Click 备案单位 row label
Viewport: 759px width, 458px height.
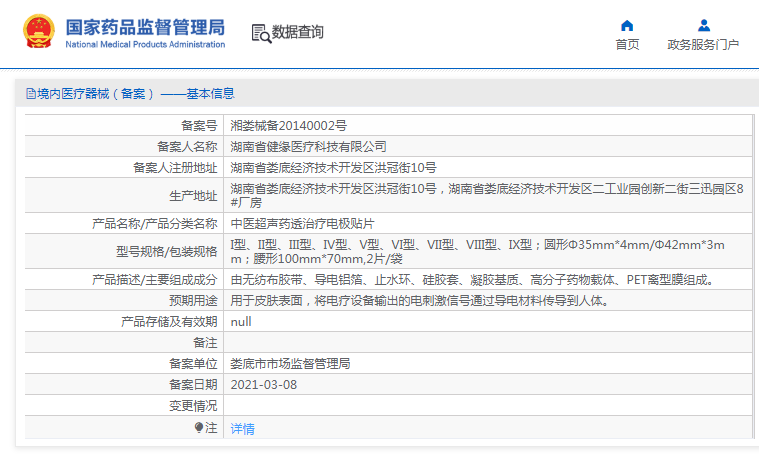[193, 364]
